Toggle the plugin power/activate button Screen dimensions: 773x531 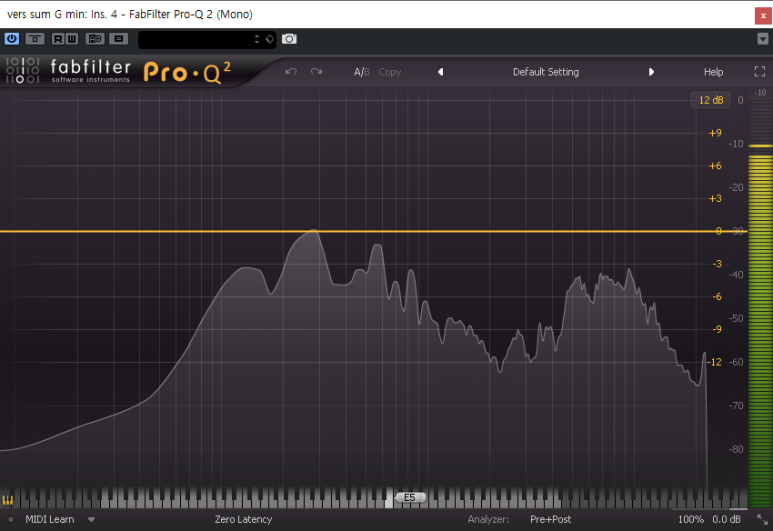(x=12, y=38)
